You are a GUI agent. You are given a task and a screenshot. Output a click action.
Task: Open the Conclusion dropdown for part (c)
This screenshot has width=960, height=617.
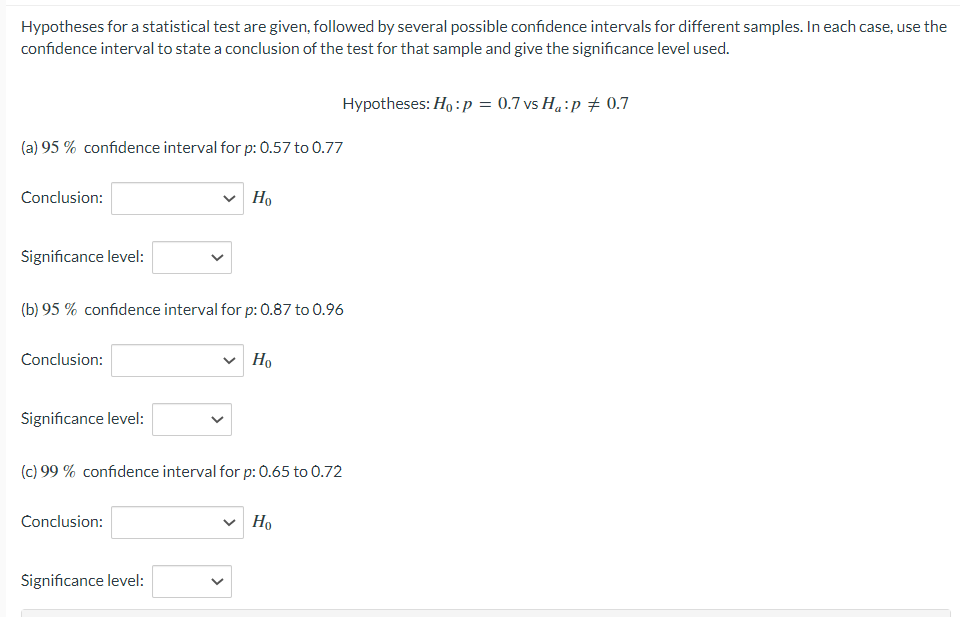tap(177, 521)
